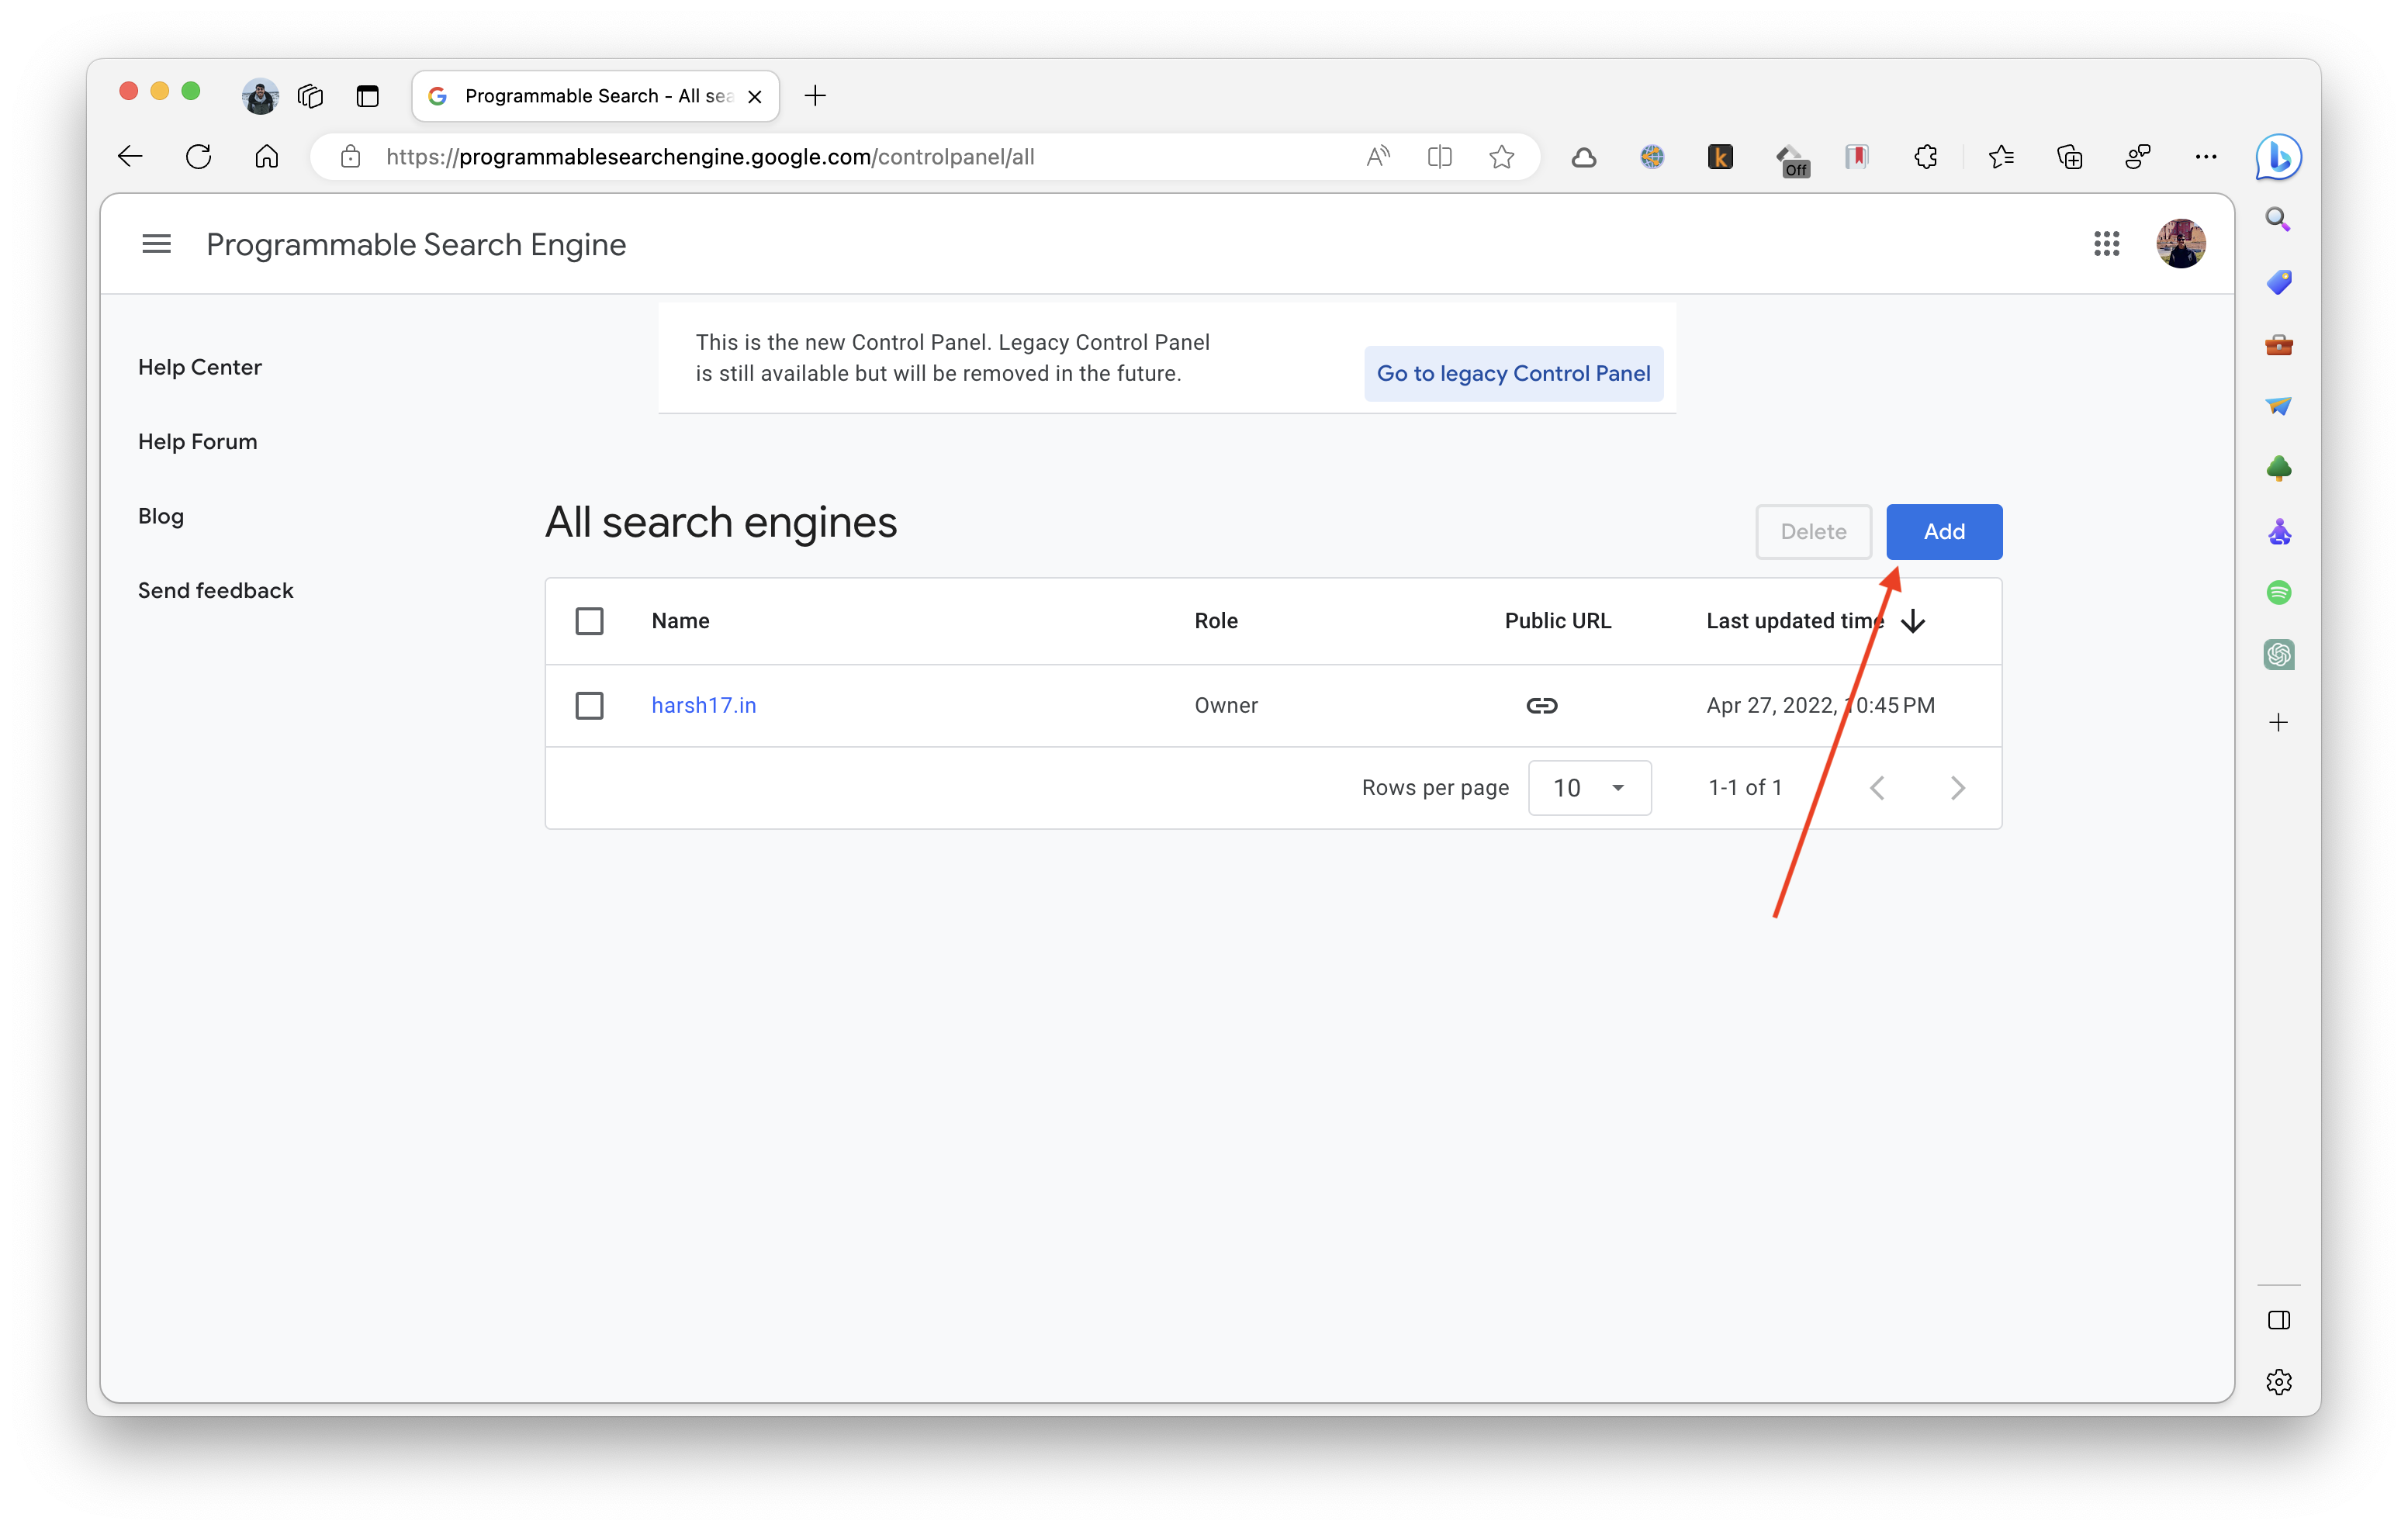The height and width of the screenshot is (1531, 2408).
Task: Click the Bing Copilot sidebar icon
Action: point(2278,157)
